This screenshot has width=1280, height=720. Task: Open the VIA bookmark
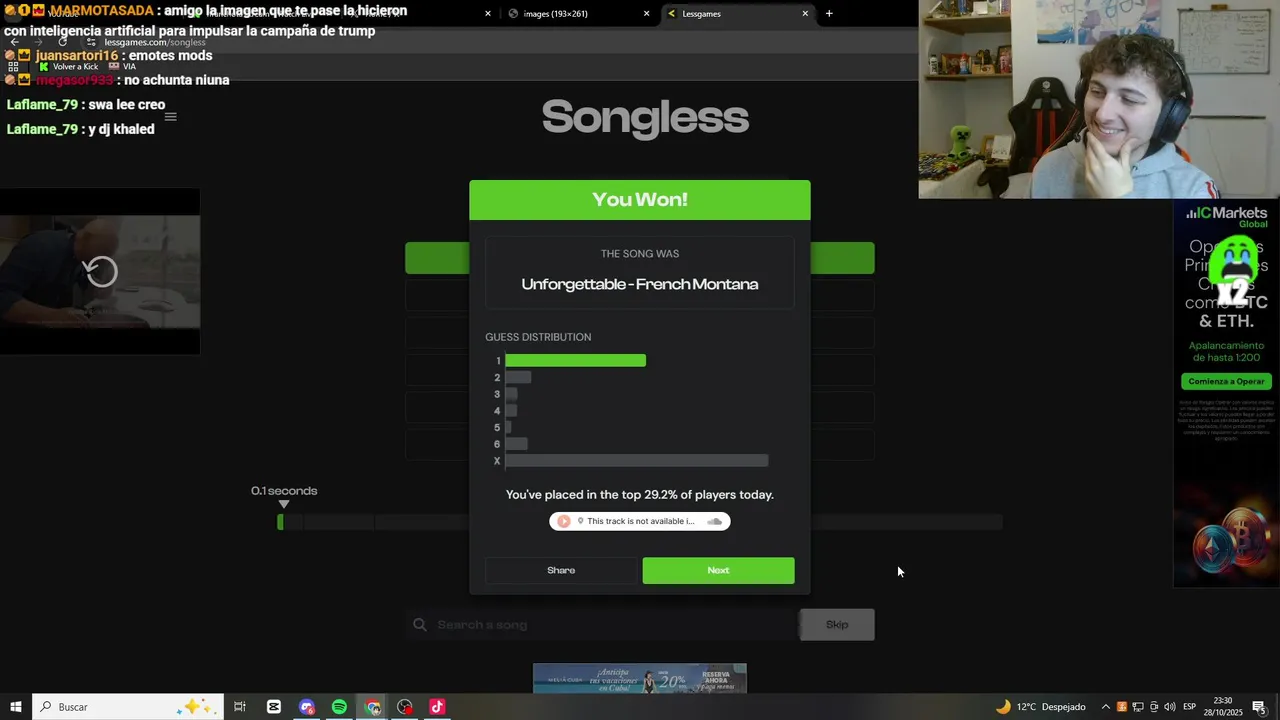pyautogui.click(x=122, y=66)
